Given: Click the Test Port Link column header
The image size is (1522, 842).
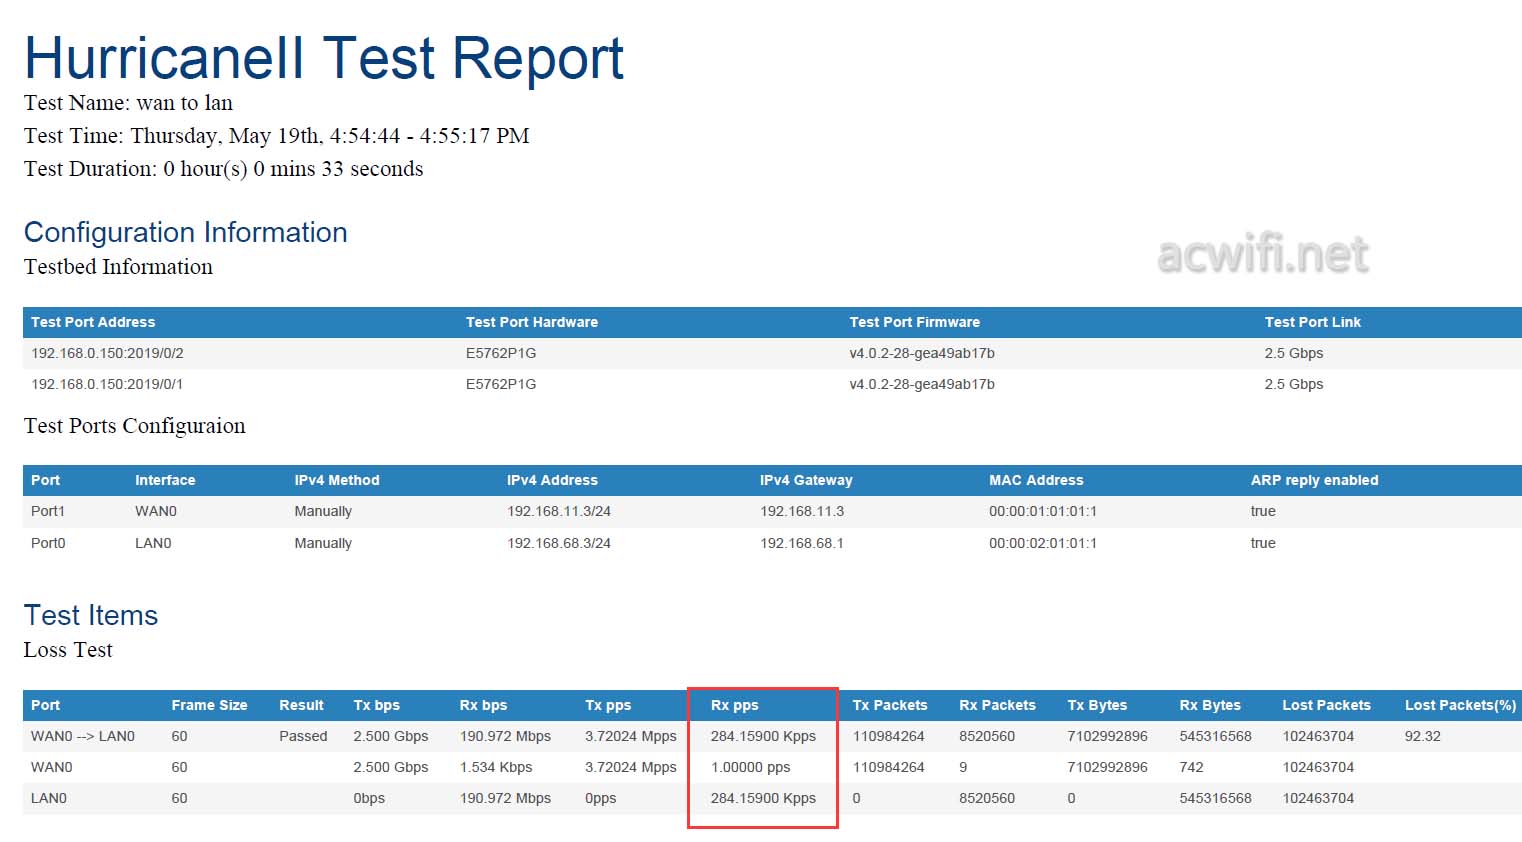Looking at the screenshot, I should 1313,322.
